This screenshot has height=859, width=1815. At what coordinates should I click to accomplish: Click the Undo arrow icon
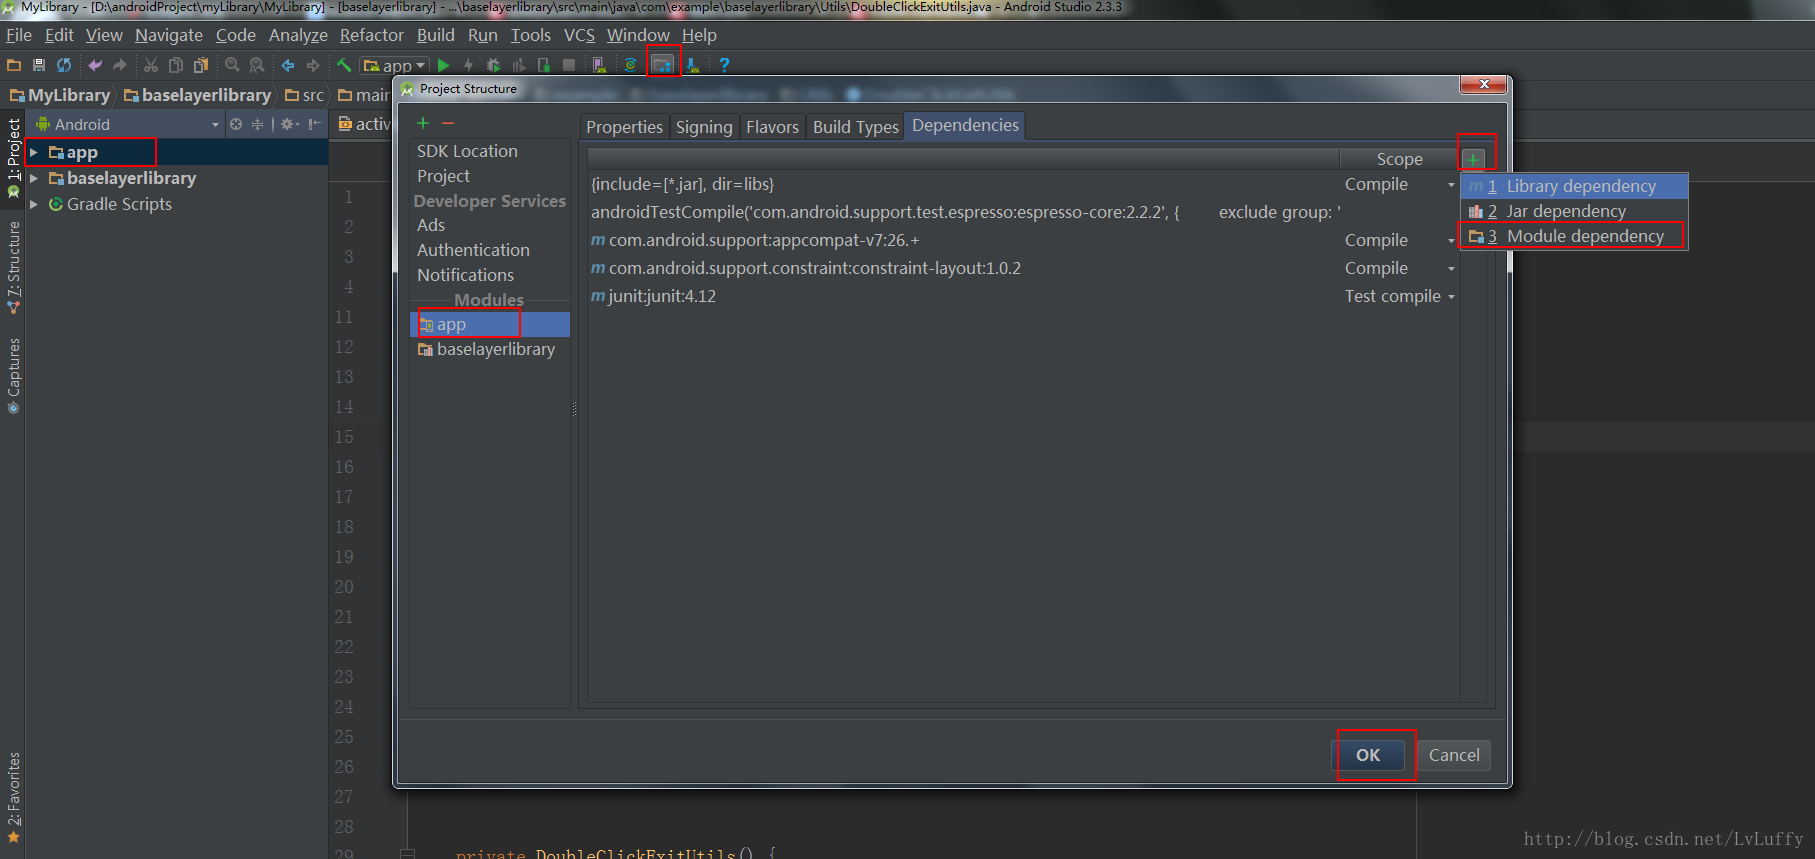(95, 65)
